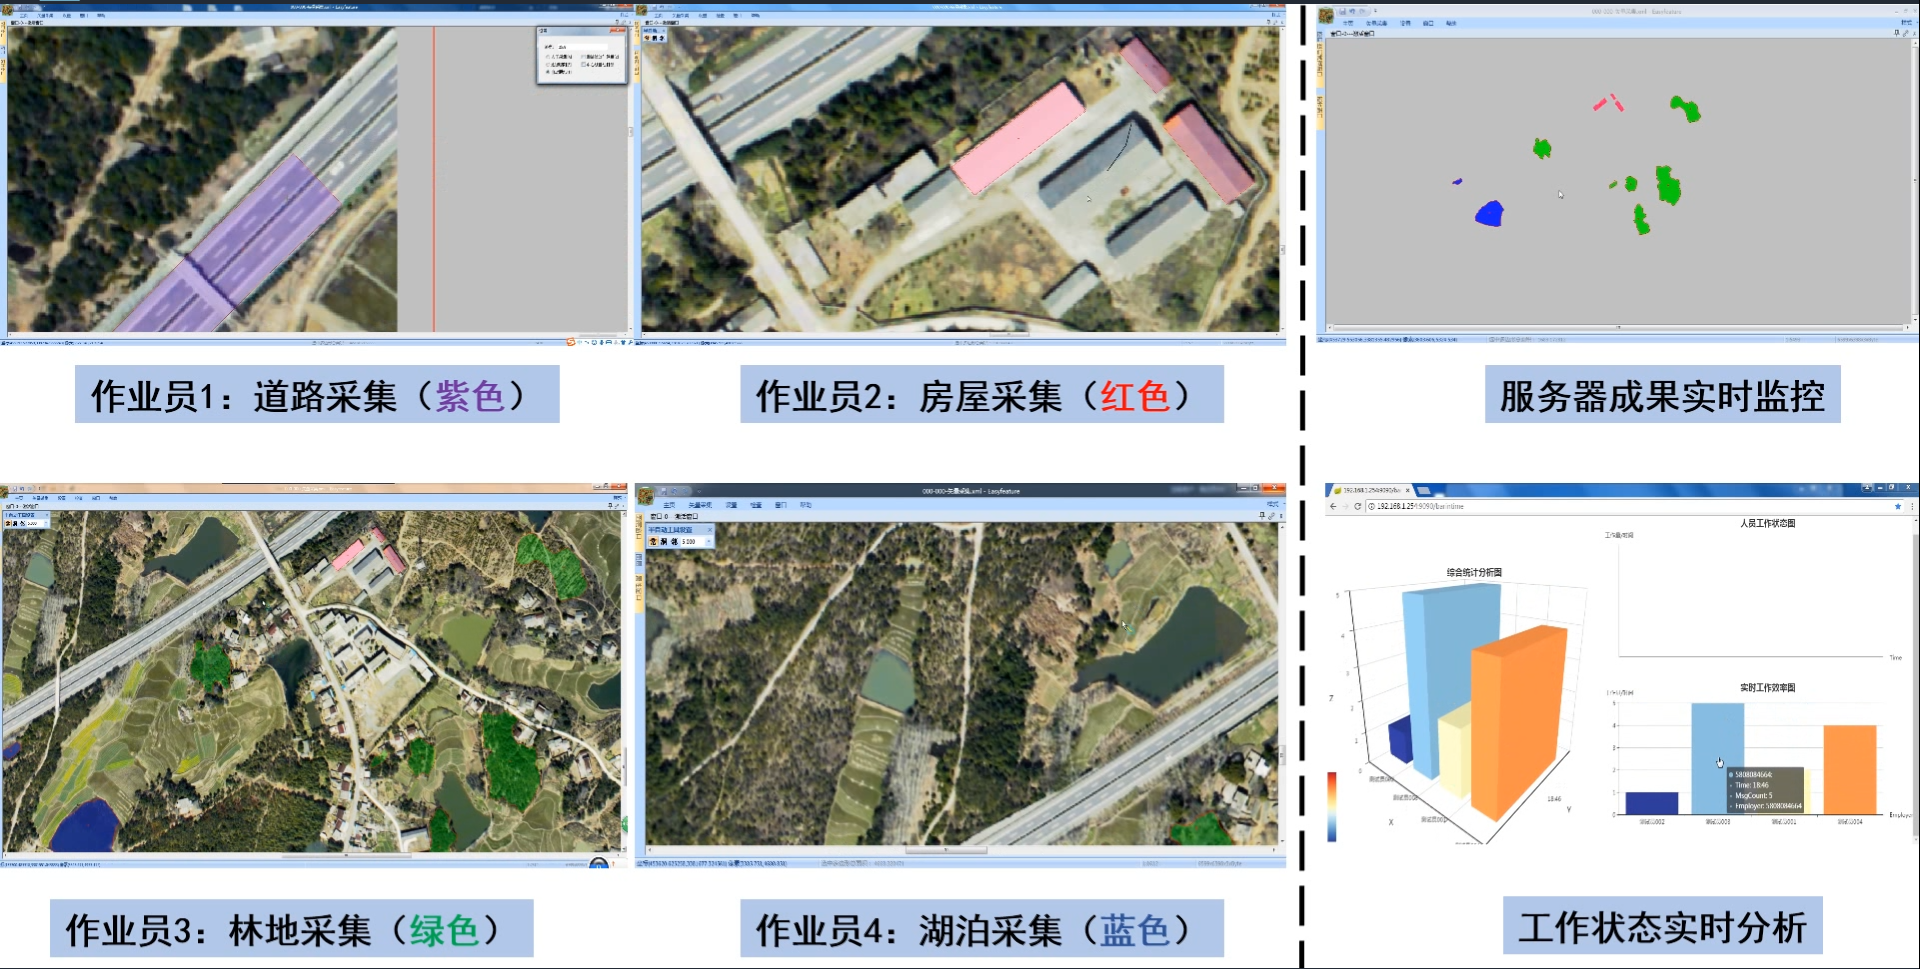1920x969 pixels.
Task: Close the semi-automatic tool panel
Action: [710, 530]
